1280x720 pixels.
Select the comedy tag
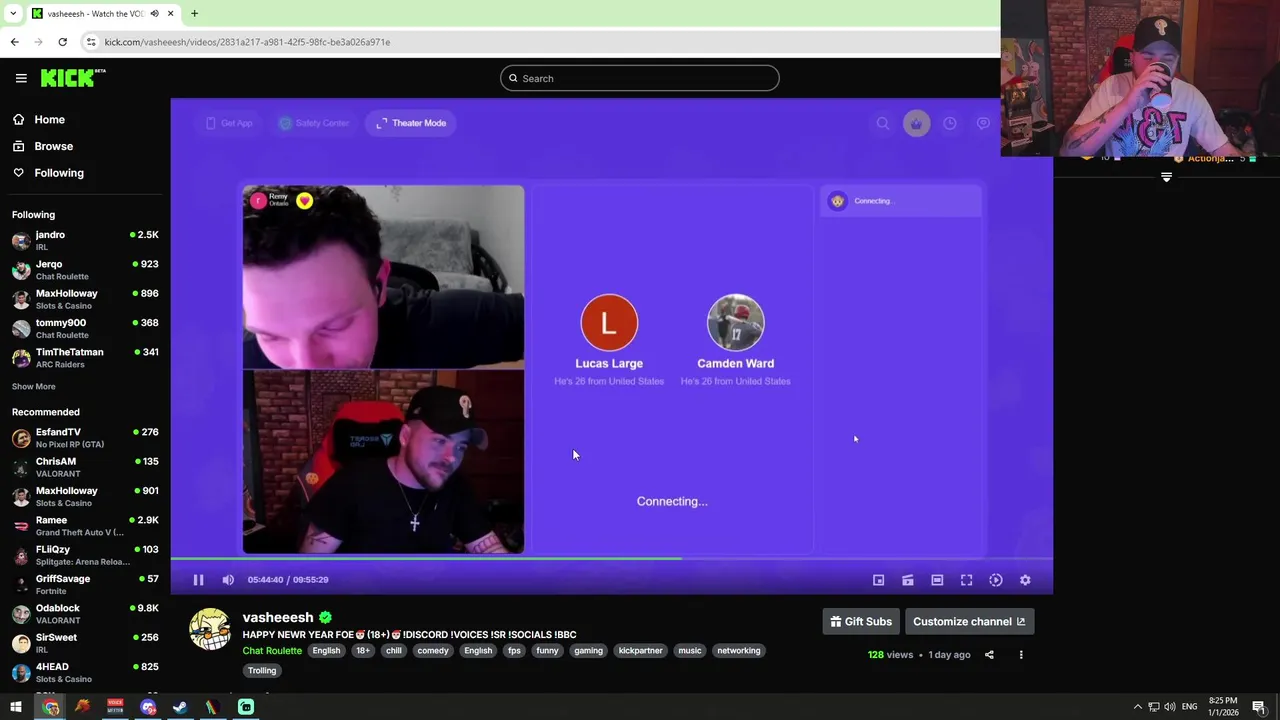(433, 651)
